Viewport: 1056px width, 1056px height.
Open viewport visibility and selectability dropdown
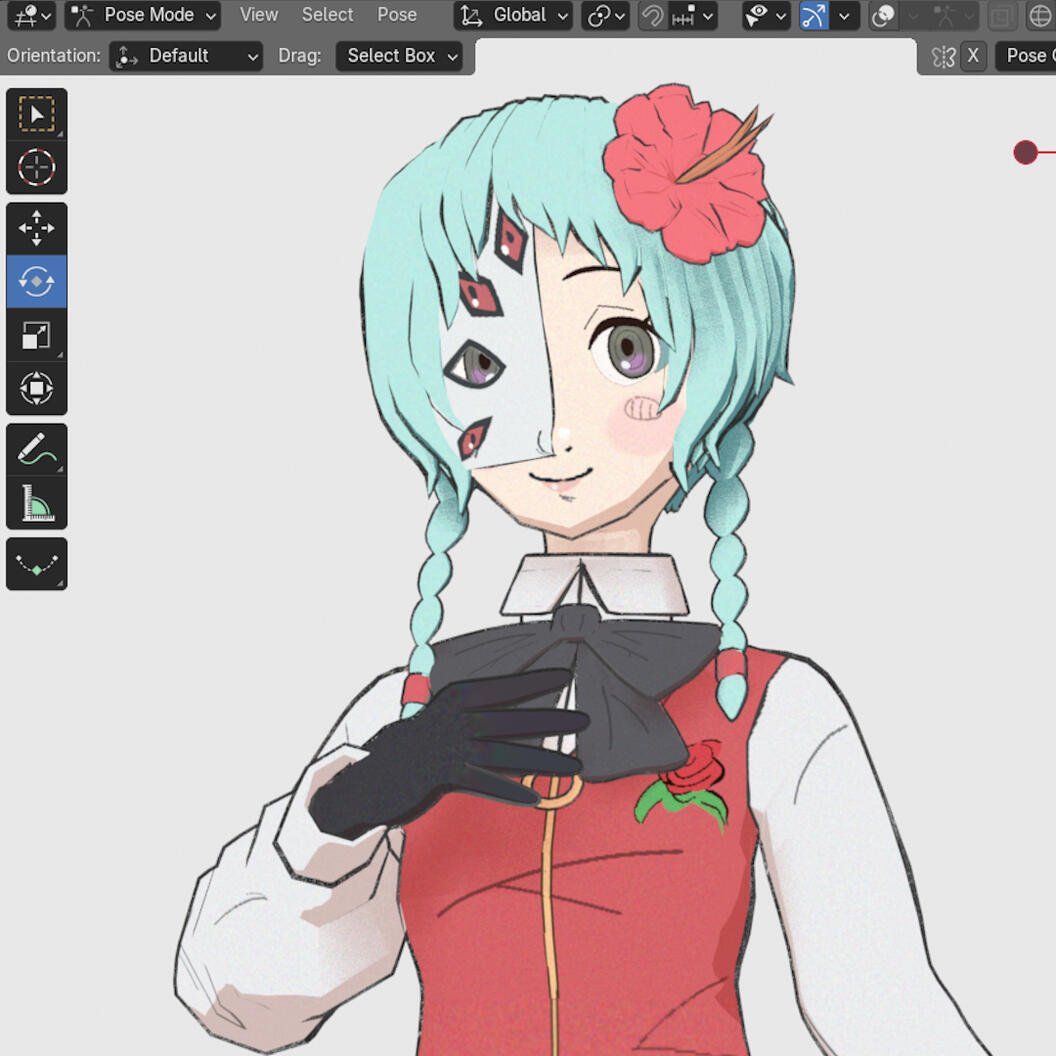pyautogui.click(x=766, y=15)
